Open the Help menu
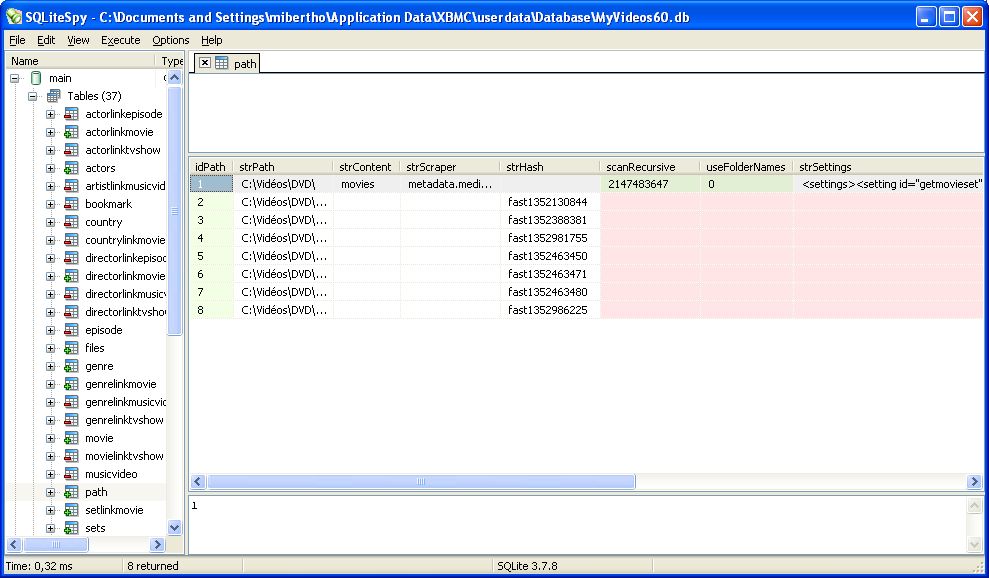 [211, 40]
